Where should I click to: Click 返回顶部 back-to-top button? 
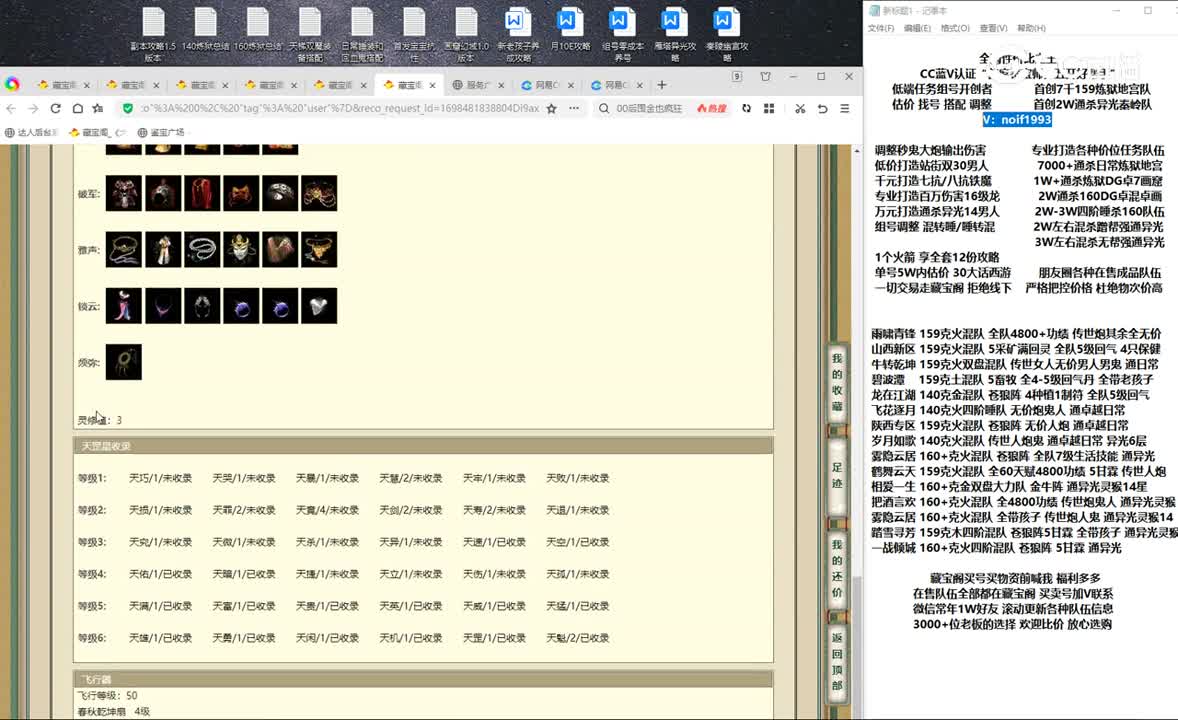tap(837, 661)
